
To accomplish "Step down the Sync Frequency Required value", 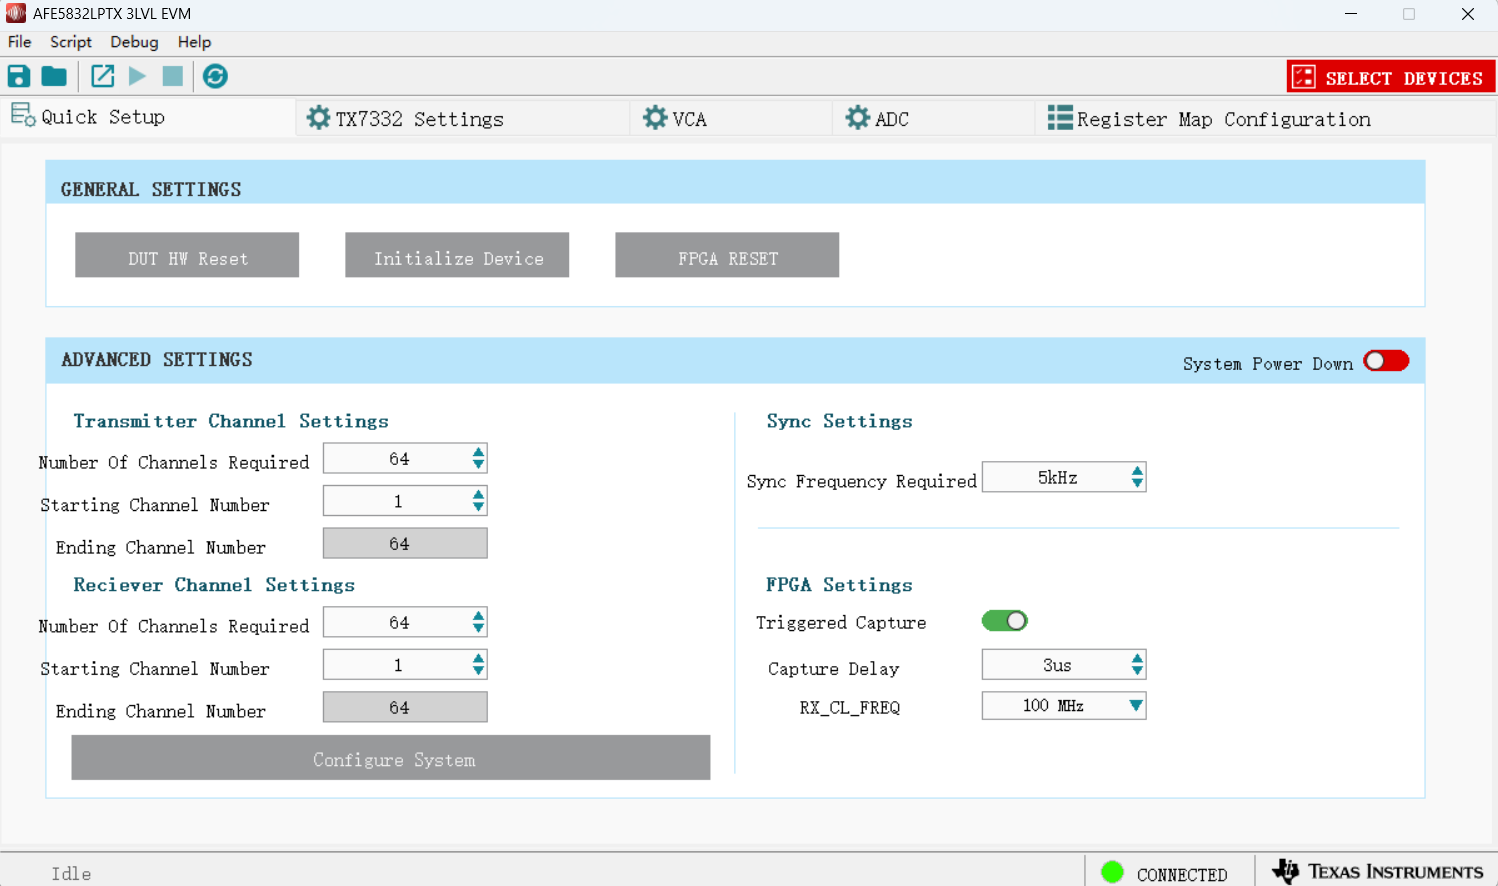I will point(1137,483).
